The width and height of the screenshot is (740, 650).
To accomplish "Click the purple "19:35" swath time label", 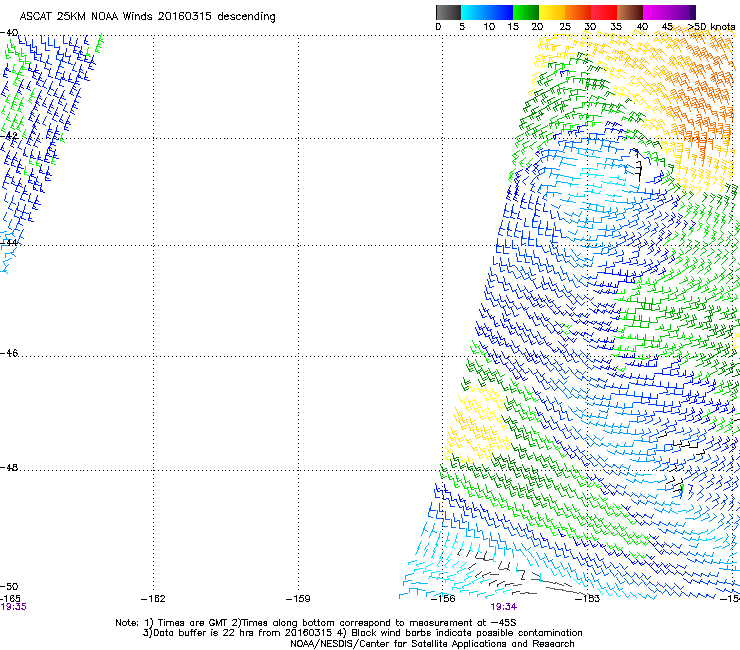I will 13,607.
